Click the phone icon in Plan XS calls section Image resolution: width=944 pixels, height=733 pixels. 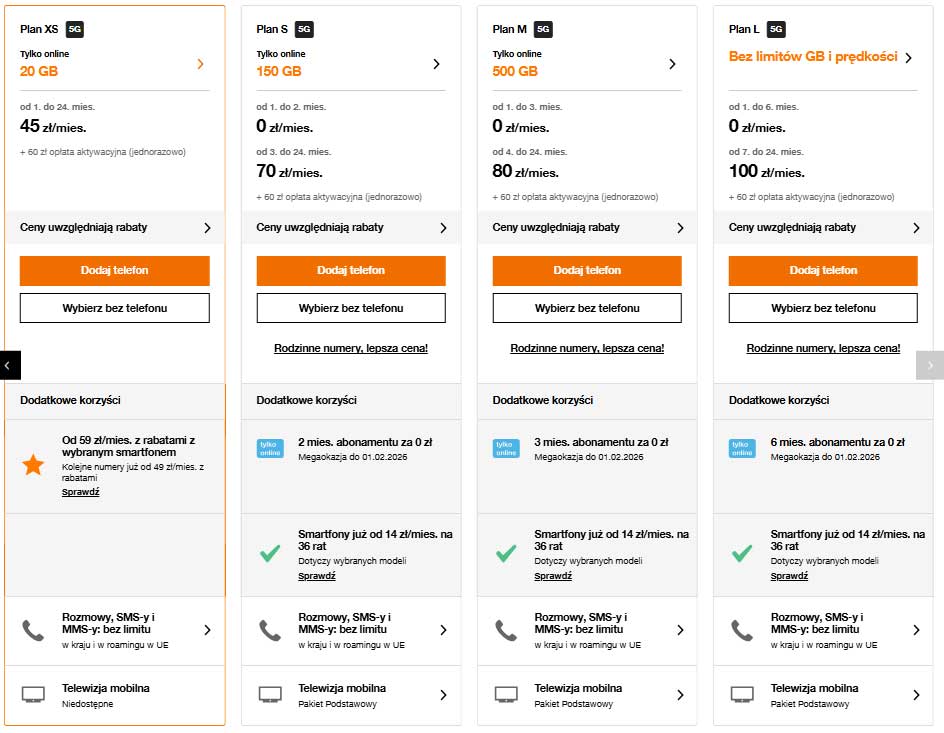[33, 630]
